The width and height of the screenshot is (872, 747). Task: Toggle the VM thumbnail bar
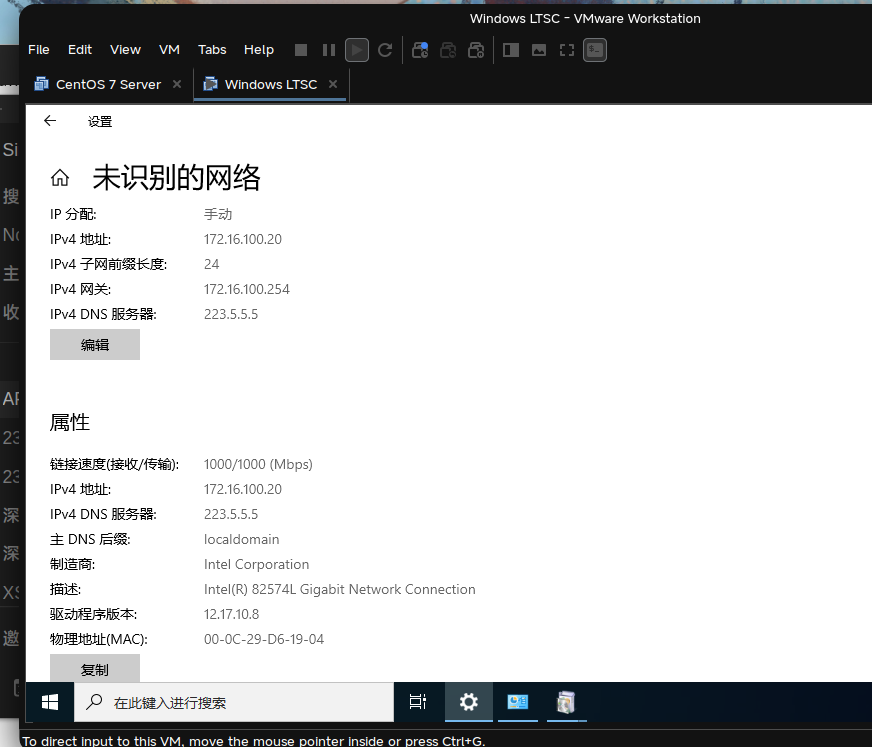click(538, 49)
